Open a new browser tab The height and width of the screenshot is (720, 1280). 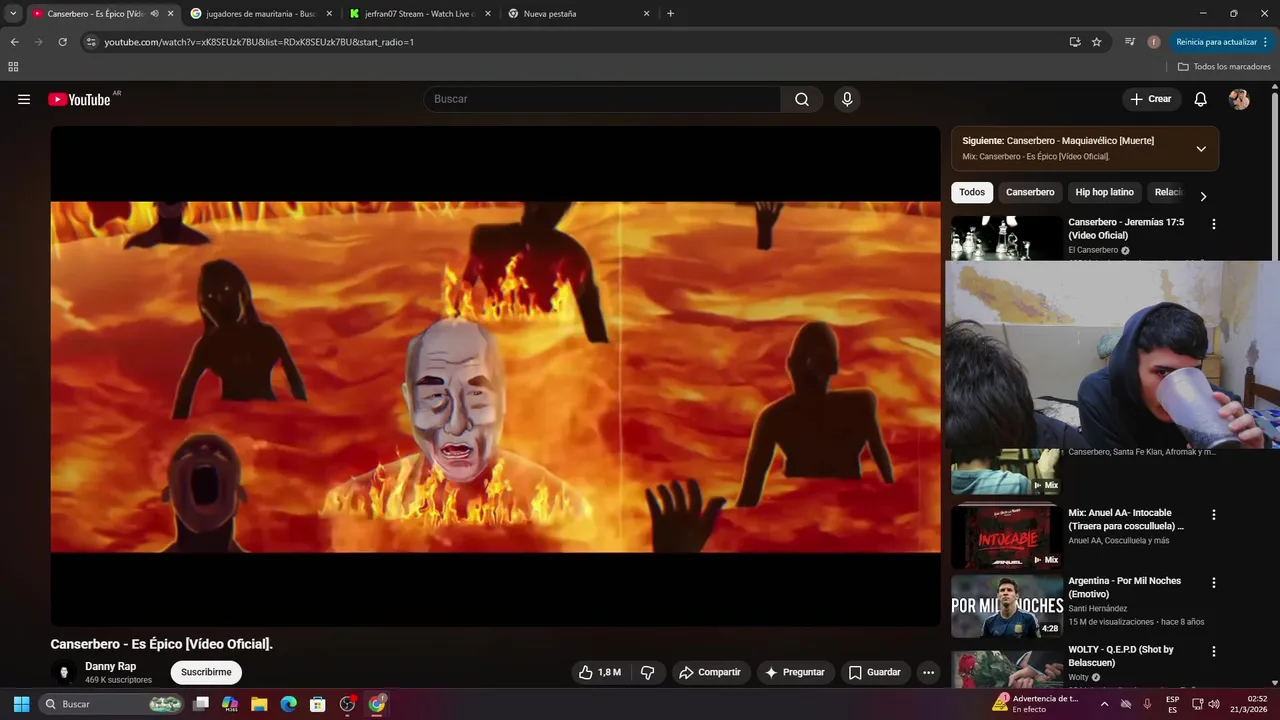pos(670,14)
